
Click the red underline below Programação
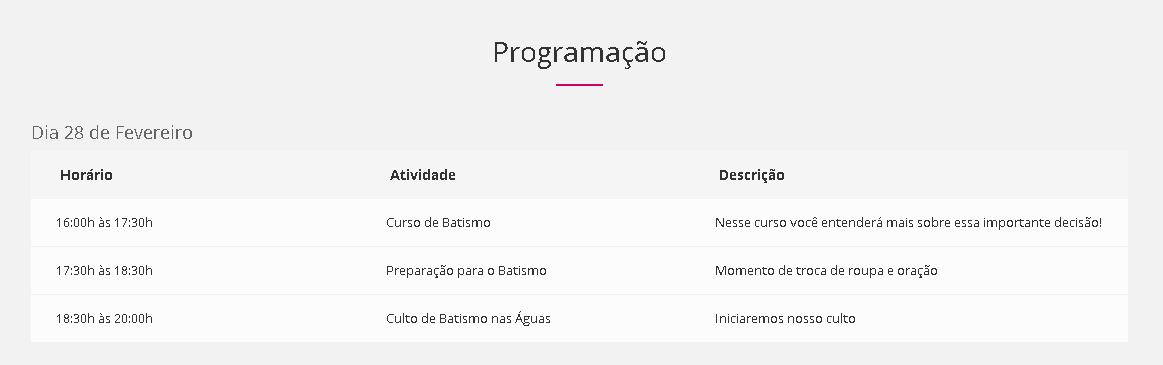(x=579, y=85)
